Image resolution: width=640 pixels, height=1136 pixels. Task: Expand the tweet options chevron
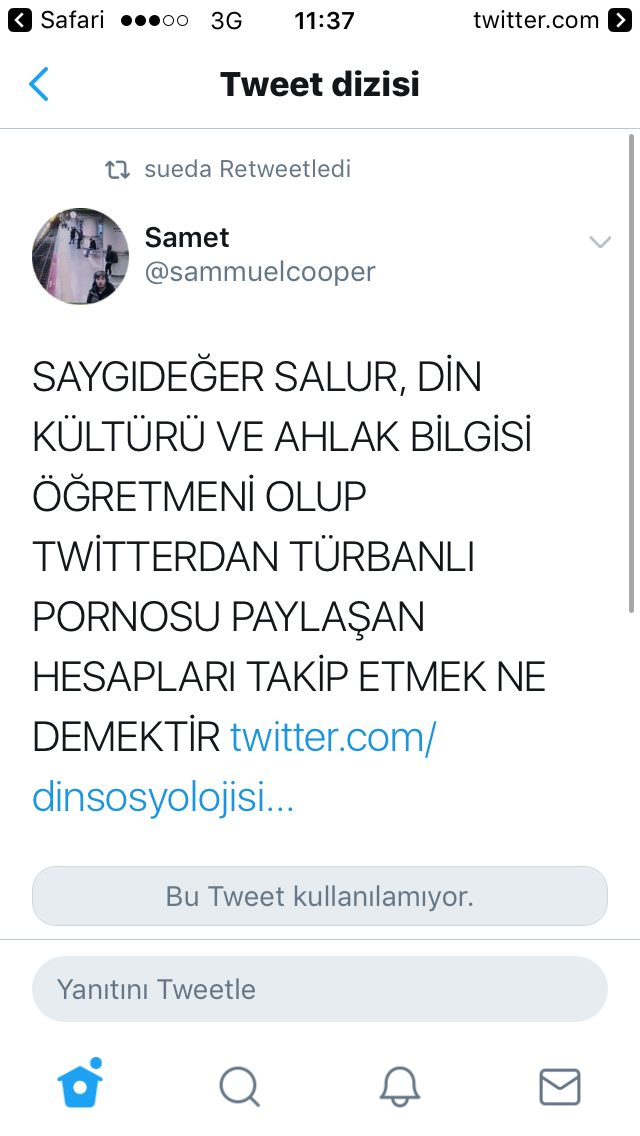[600, 242]
